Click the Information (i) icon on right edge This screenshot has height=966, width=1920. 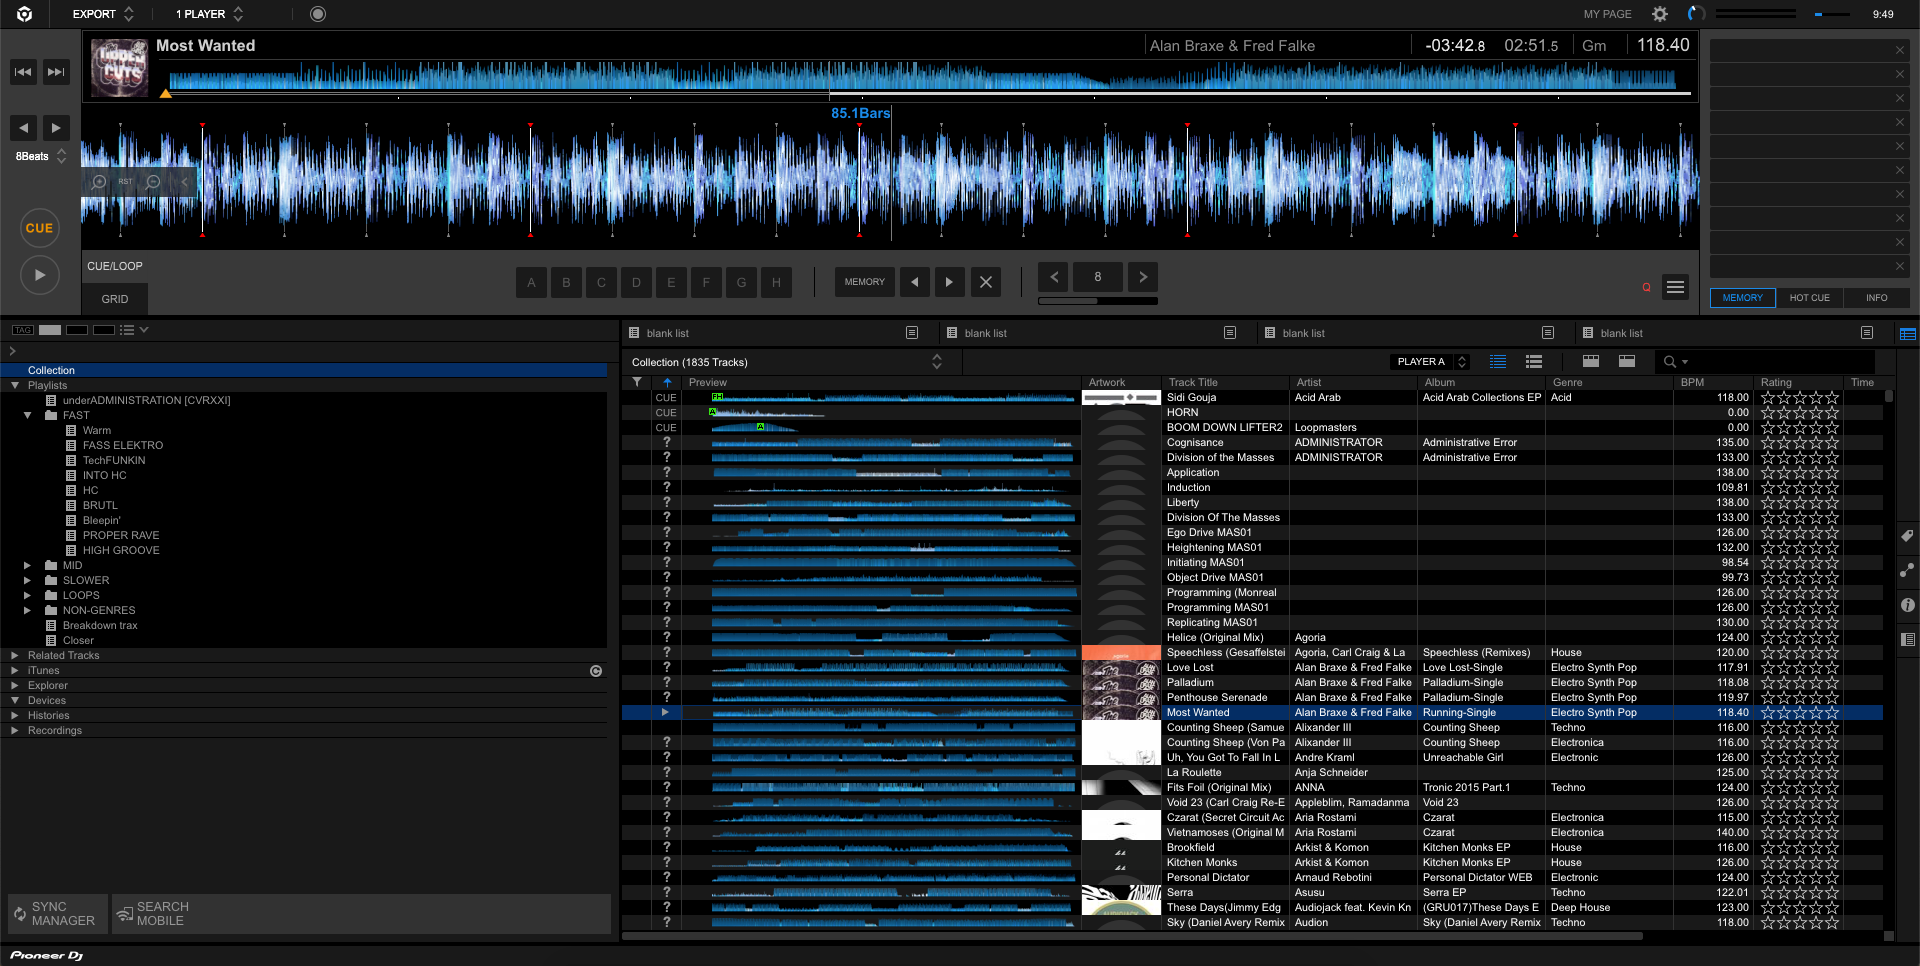tap(1908, 605)
